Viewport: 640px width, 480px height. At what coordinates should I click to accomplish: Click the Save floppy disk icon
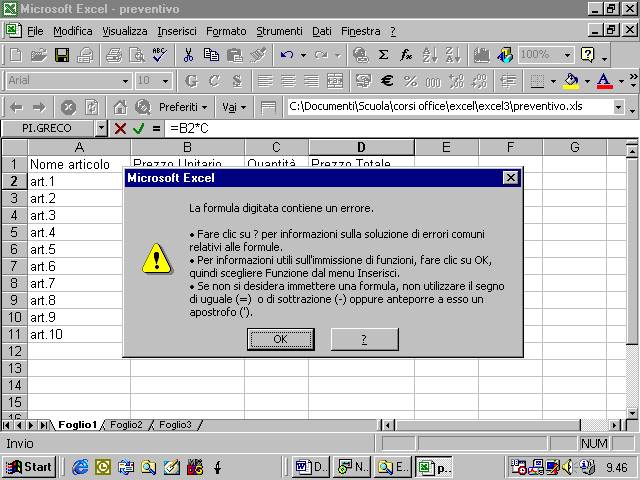[x=62, y=55]
